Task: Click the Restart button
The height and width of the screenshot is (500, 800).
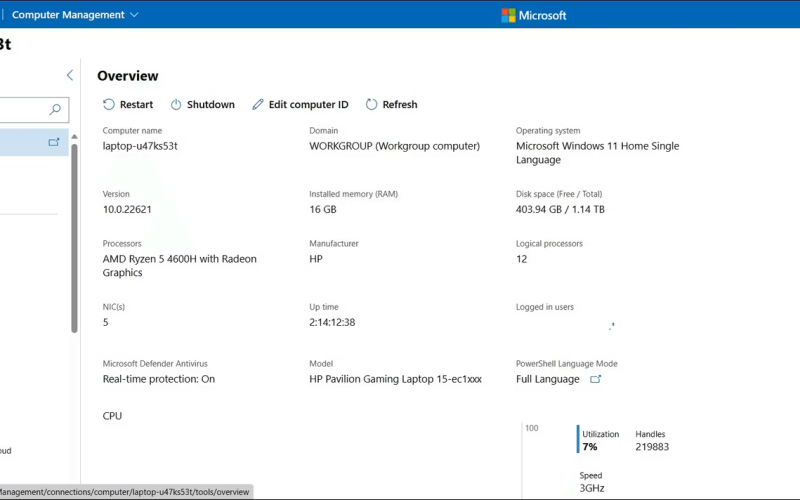Action: [x=128, y=105]
